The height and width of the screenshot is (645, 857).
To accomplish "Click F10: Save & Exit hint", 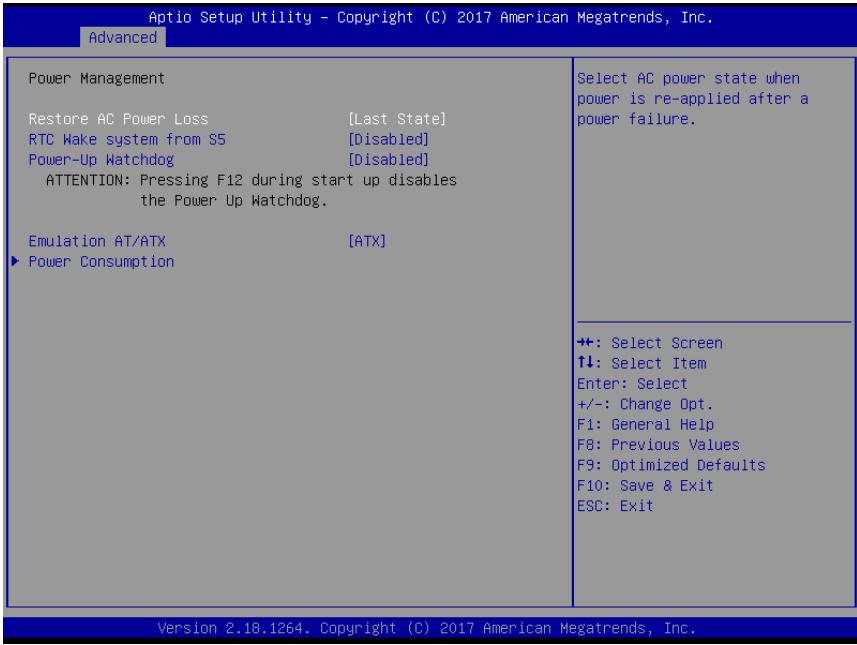I will pos(645,485).
